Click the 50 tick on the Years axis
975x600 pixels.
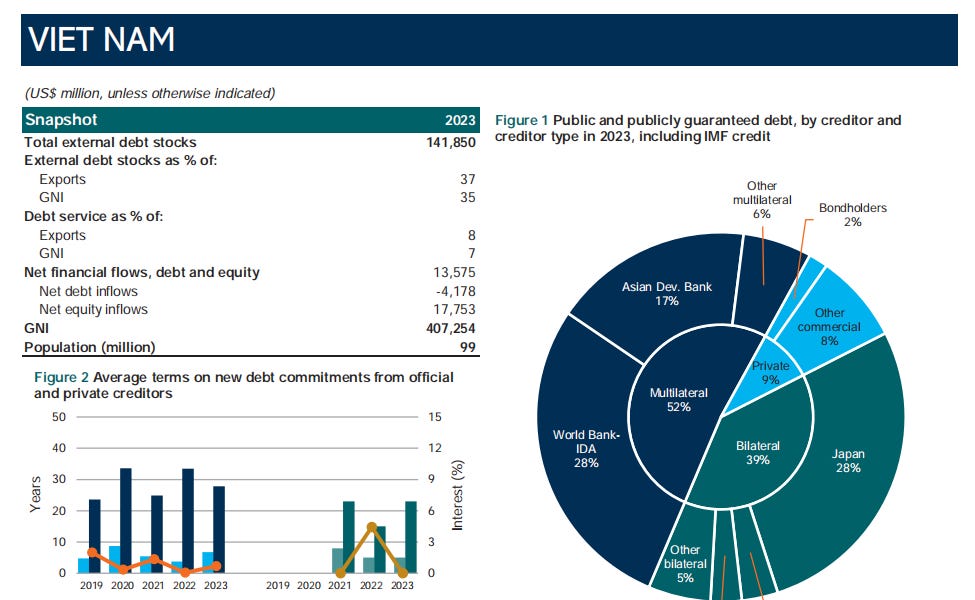58,417
